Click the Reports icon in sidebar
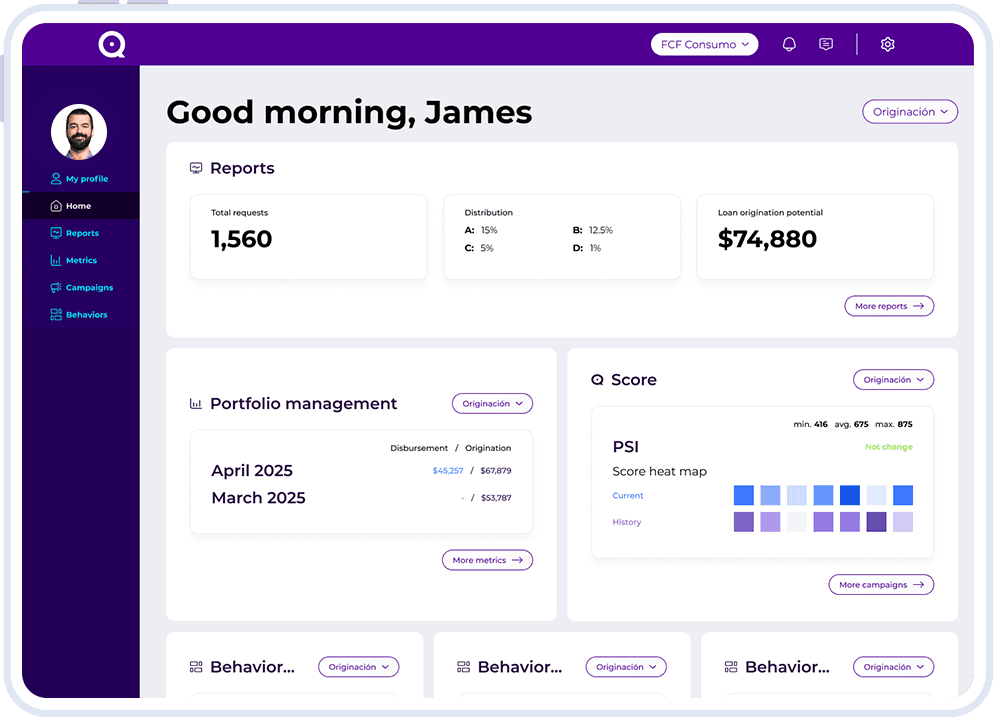This screenshot has width=993, height=717. [x=56, y=233]
